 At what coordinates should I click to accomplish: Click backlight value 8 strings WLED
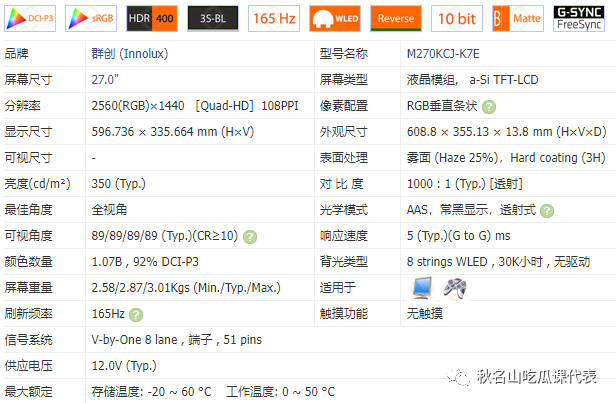(x=447, y=262)
